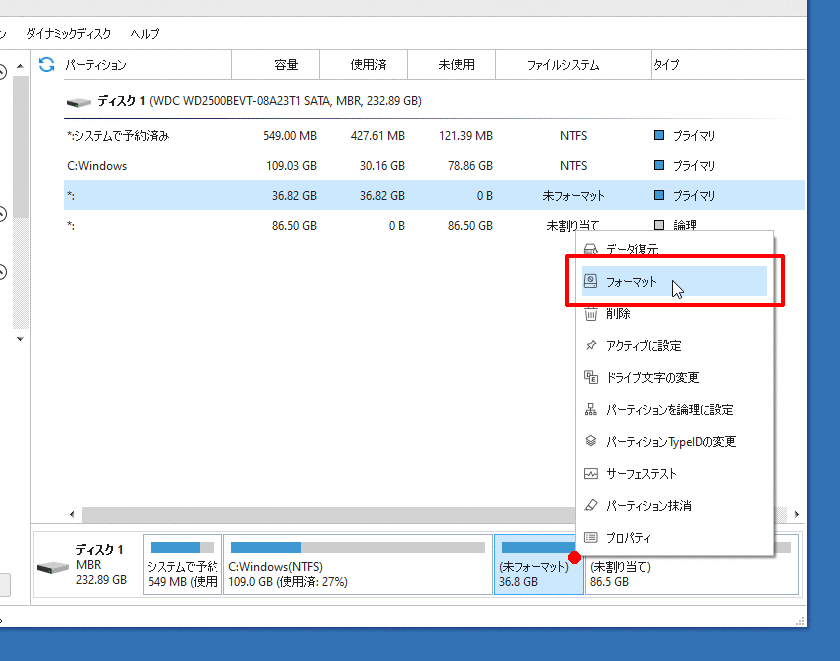This screenshot has height=661, width=840.
Task: Open ドライブ文字の変更 from the context menu
Action: pyautogui.click(x=652, y=378)
